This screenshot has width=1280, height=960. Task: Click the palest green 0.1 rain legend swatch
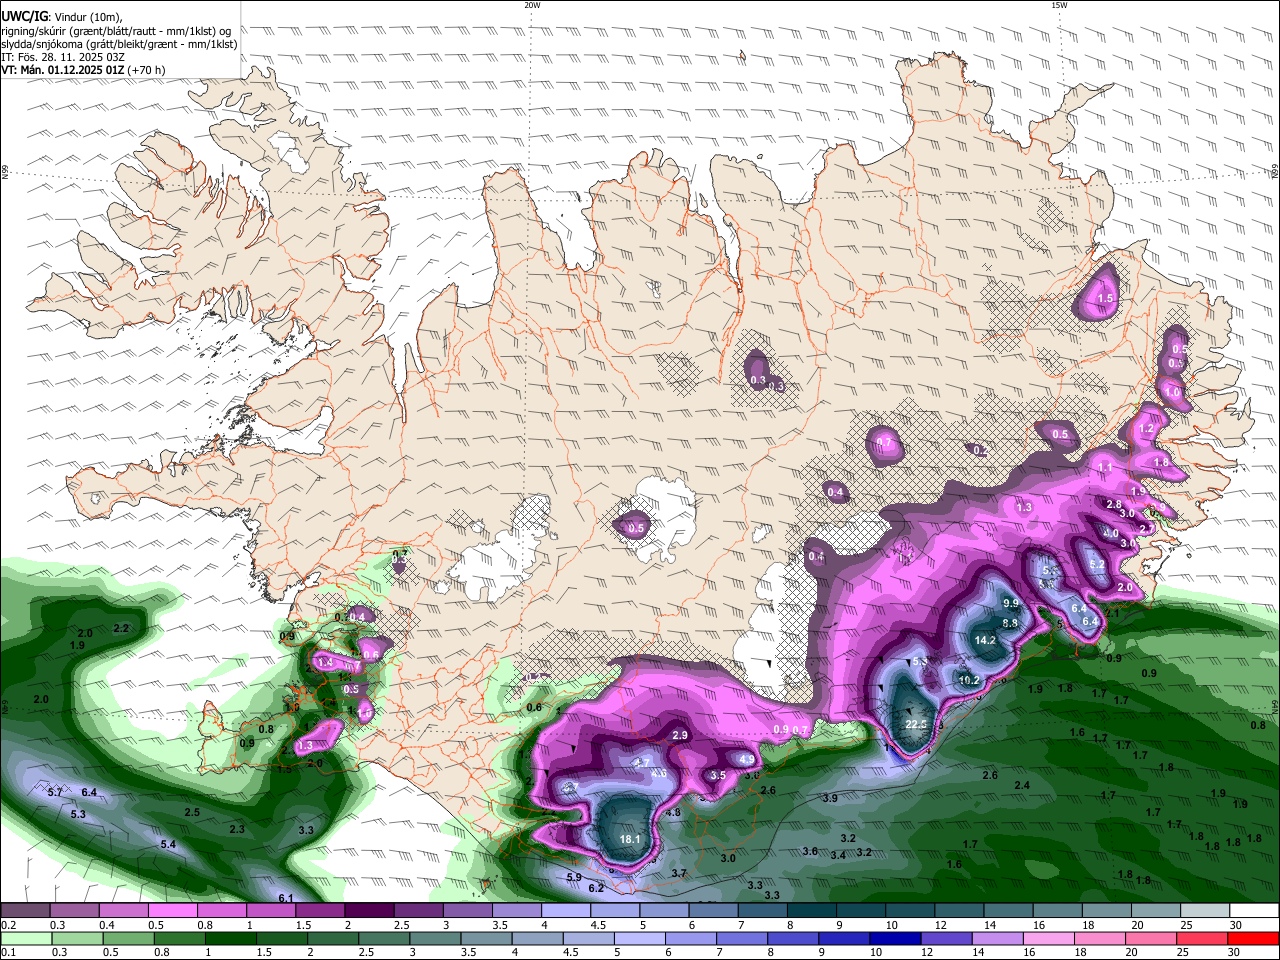click(x=26, y=939)
